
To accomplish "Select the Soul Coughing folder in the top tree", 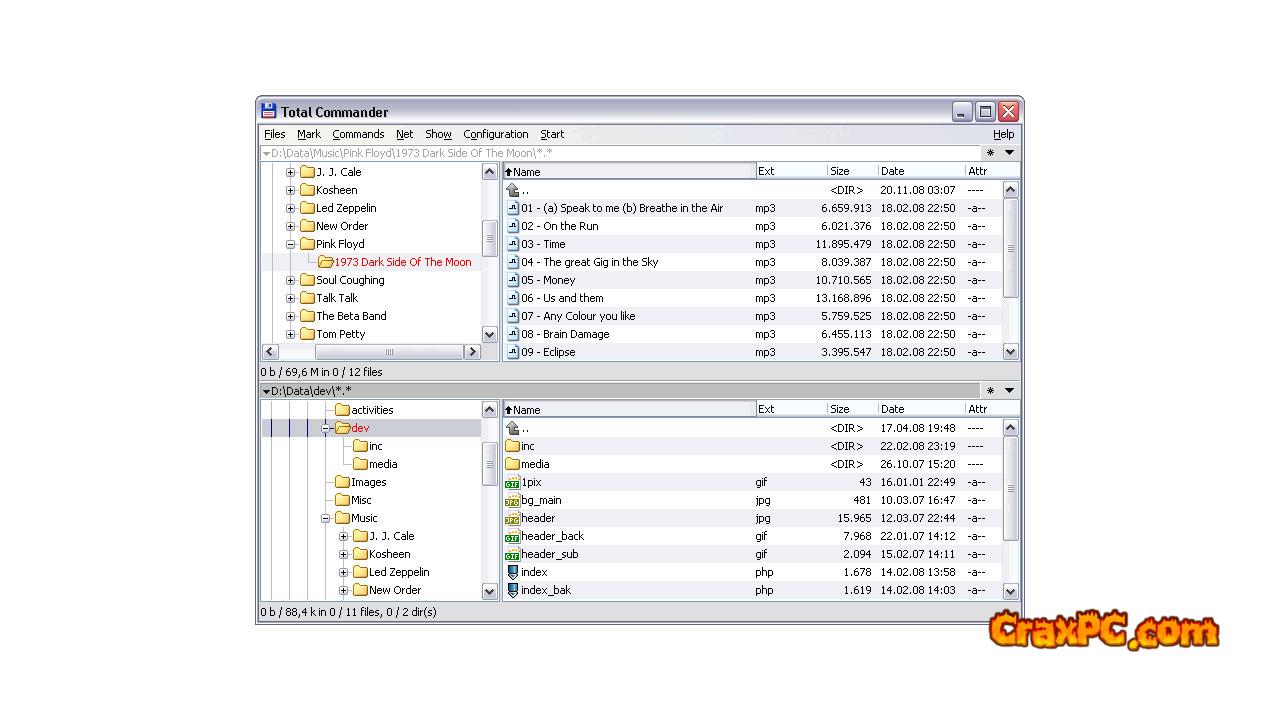I will 350,280.
